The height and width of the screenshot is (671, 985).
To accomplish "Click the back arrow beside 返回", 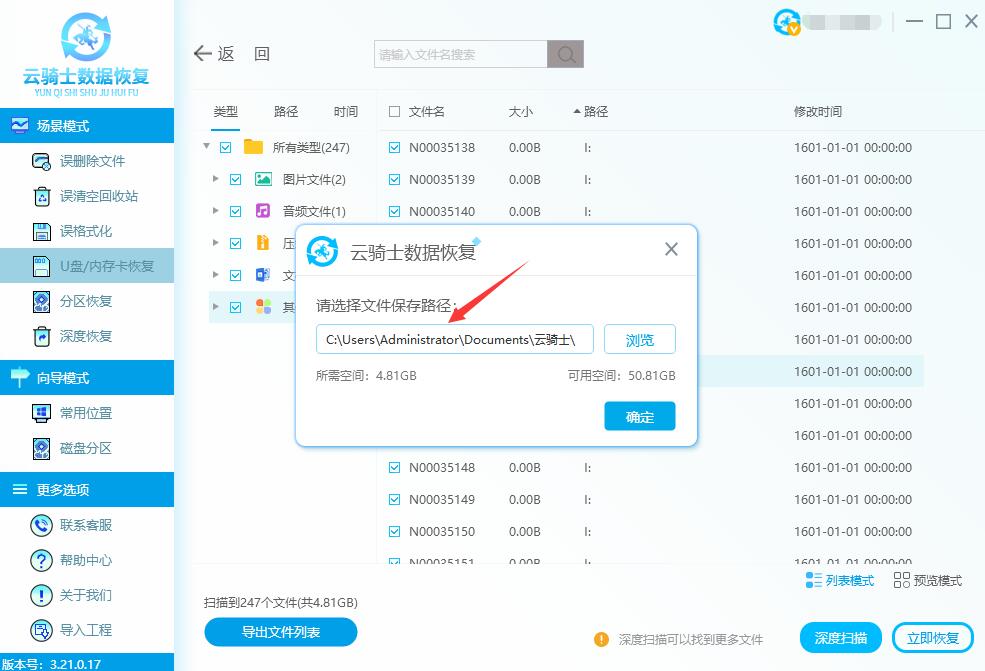I will tap(203, 54).
